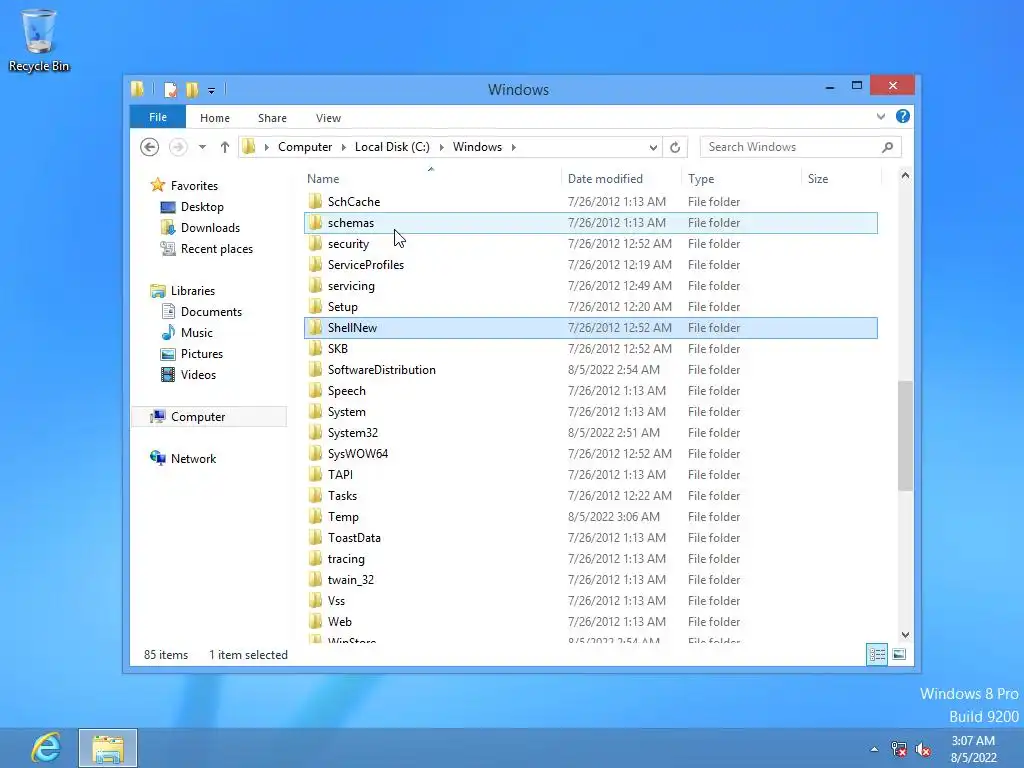Viewport: 1024px width, 768px height.
Task: Select the Temp folder name
Action: coord(343,517)
